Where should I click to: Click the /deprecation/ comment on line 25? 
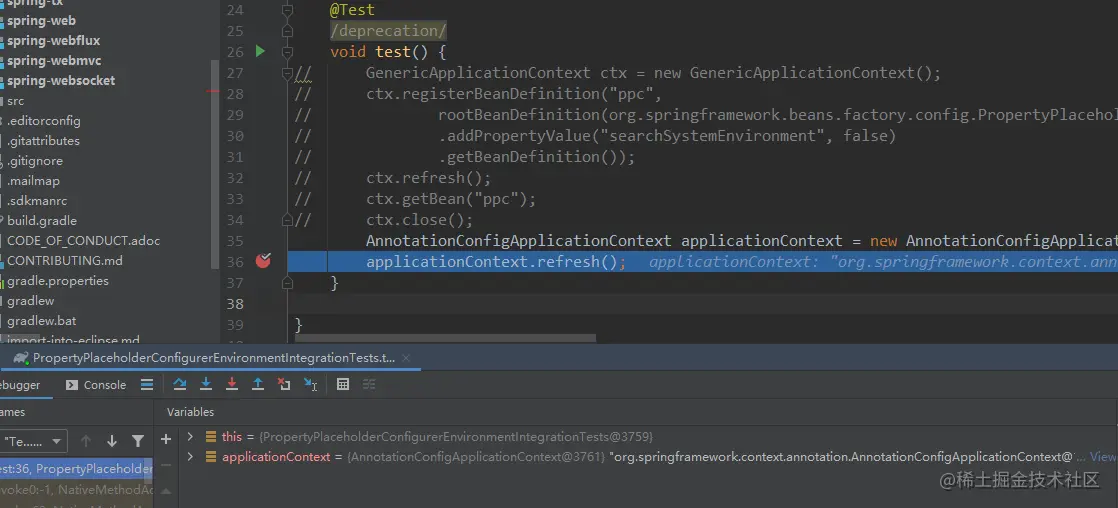pyautogui.click(x=389, y=31)
